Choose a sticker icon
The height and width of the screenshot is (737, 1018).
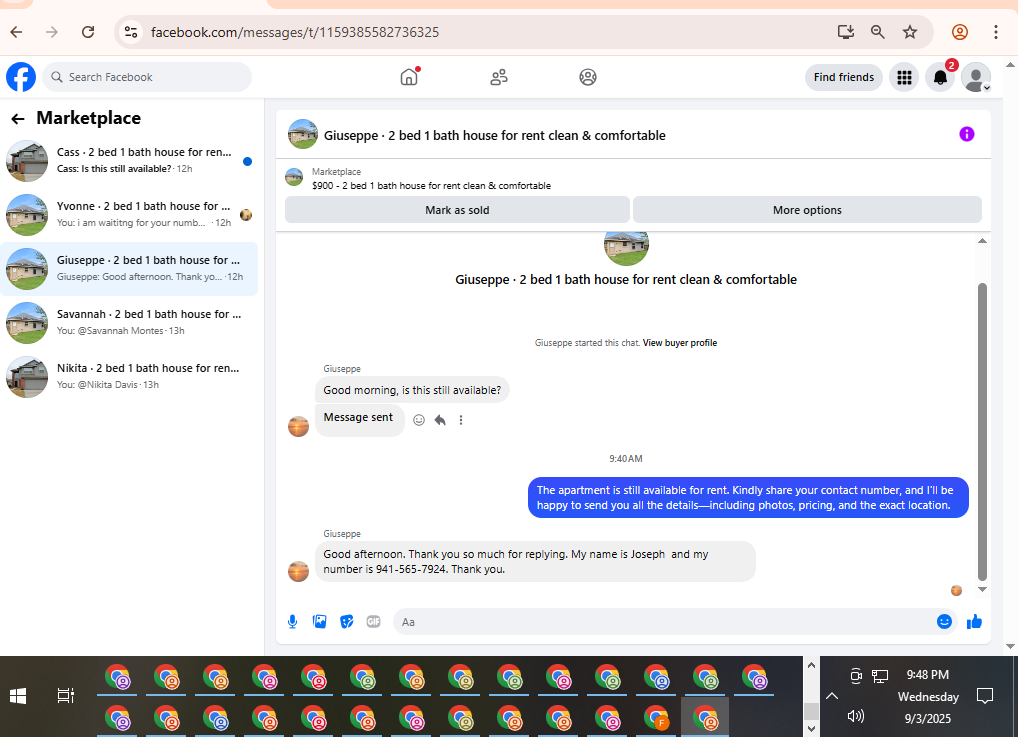pos(347,621)
